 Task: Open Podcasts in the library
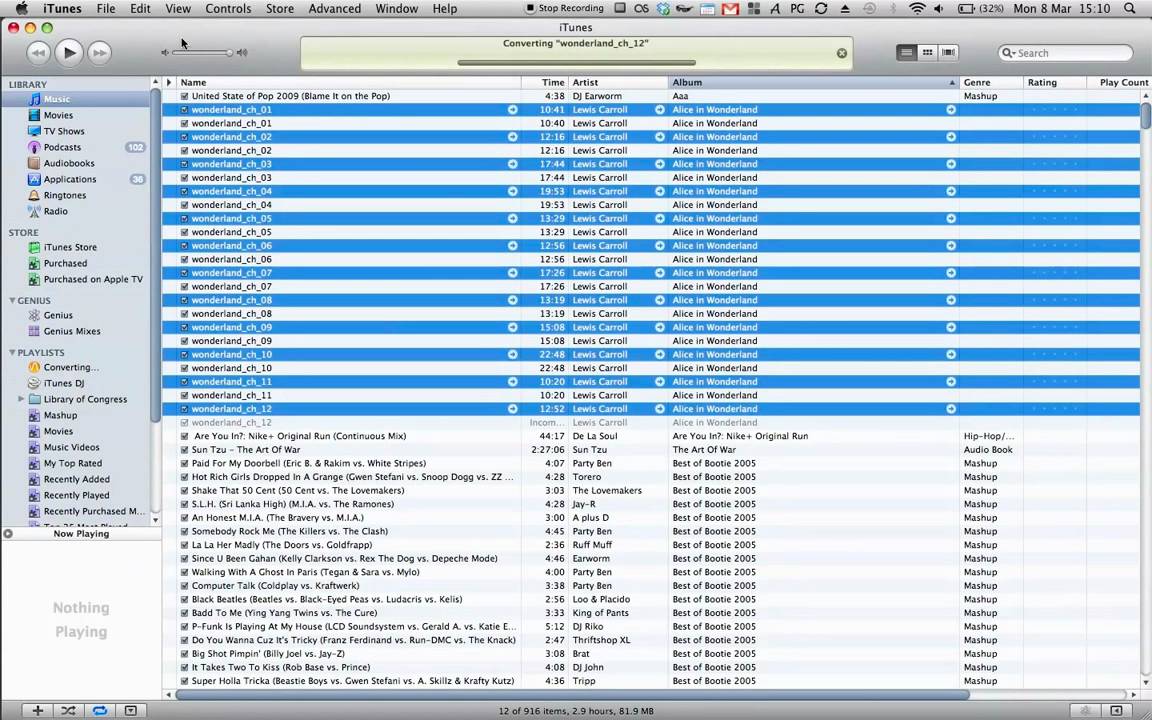pyautogui.click(x=62, y=148)
